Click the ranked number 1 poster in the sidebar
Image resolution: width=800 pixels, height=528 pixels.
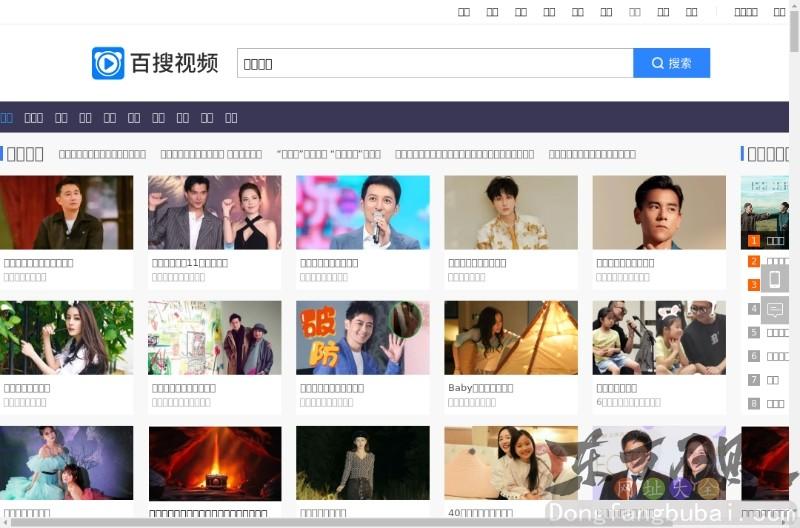(x=764, y=212)
